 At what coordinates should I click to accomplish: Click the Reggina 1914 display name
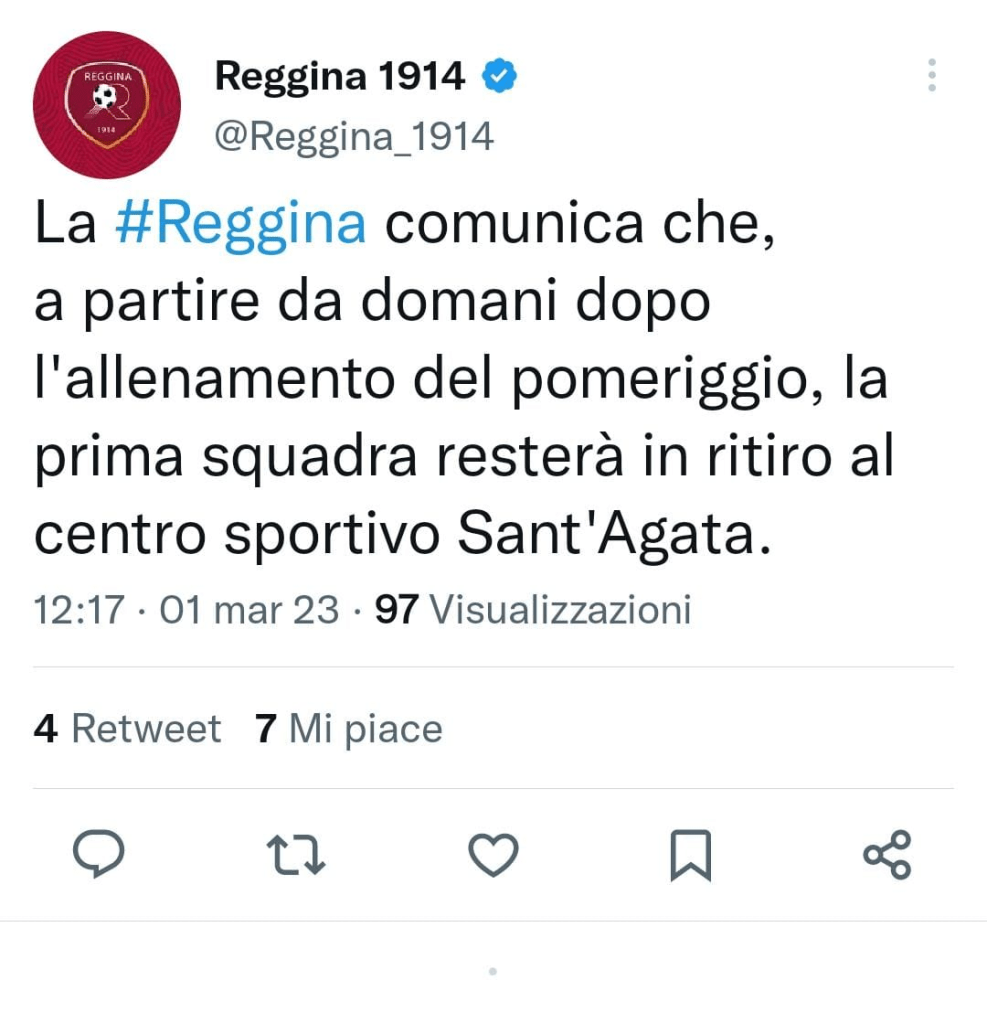coord(340,76)
